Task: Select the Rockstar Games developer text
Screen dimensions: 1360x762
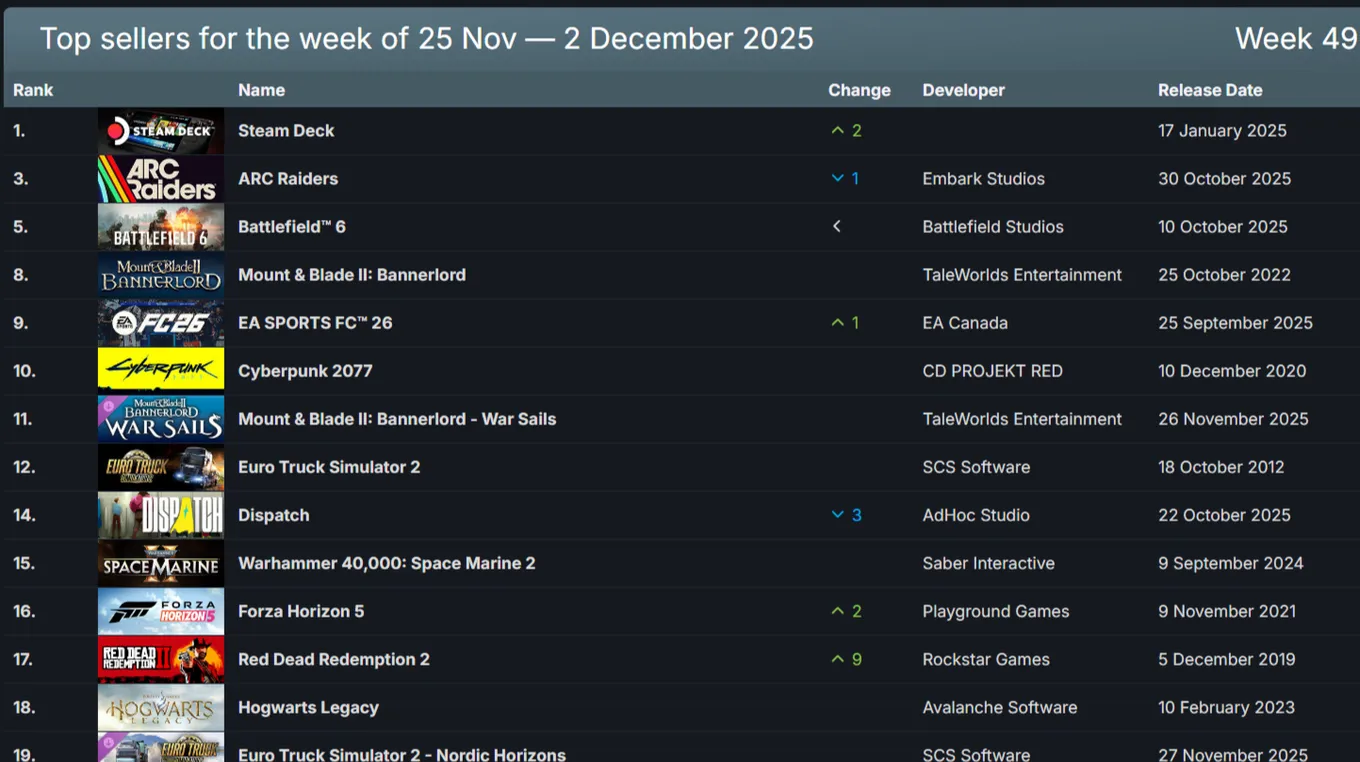Action: click(986, 659)
